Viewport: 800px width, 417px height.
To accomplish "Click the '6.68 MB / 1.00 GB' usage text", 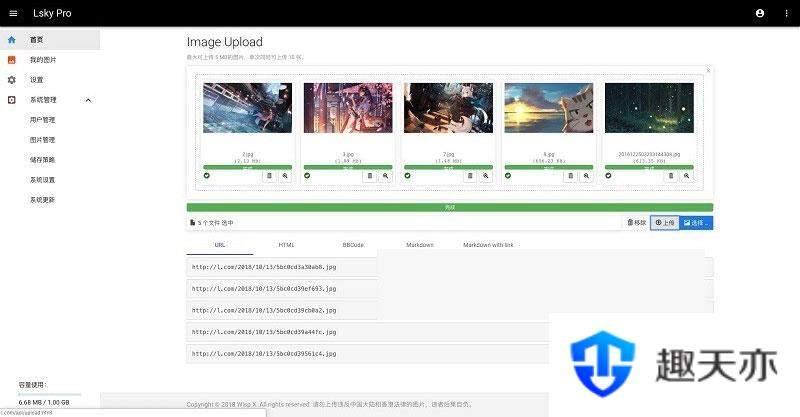I will pos(44,402).
